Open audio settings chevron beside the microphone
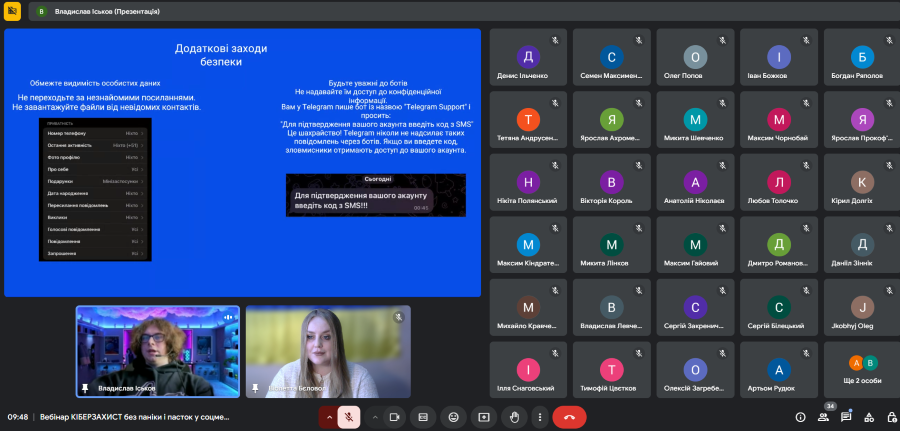Image resolution: width=900 pixels, height=431 pixels. (329, 417)
